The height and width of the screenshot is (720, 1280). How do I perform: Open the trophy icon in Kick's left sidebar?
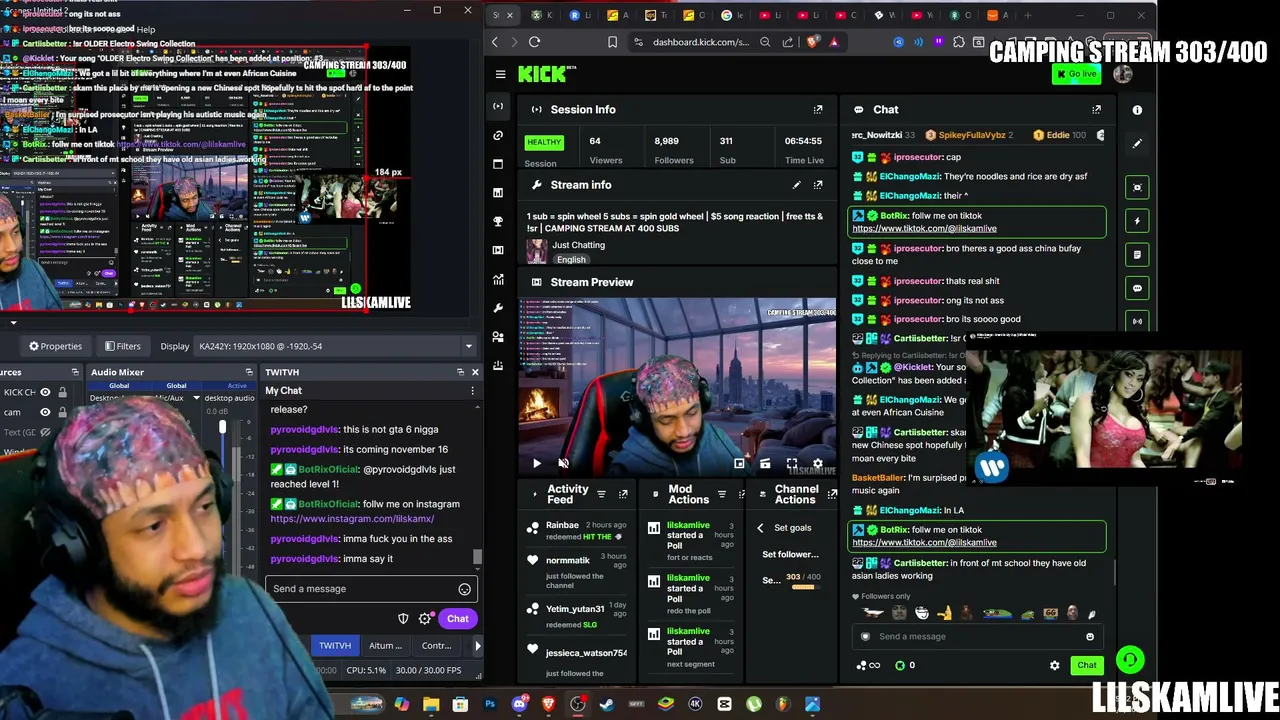pyautogui.click(x=498, y=221)
